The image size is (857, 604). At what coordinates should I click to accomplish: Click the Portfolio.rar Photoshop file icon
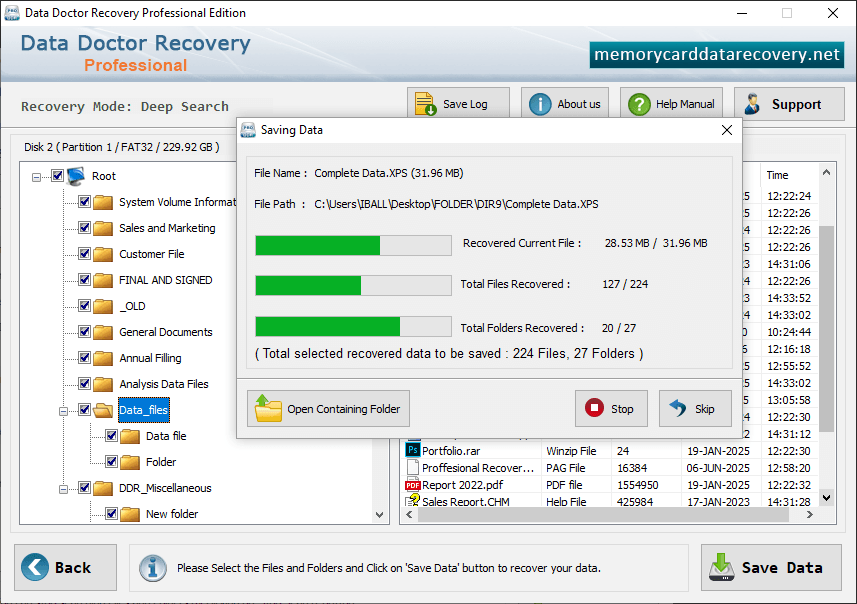(x=413, y=450)
